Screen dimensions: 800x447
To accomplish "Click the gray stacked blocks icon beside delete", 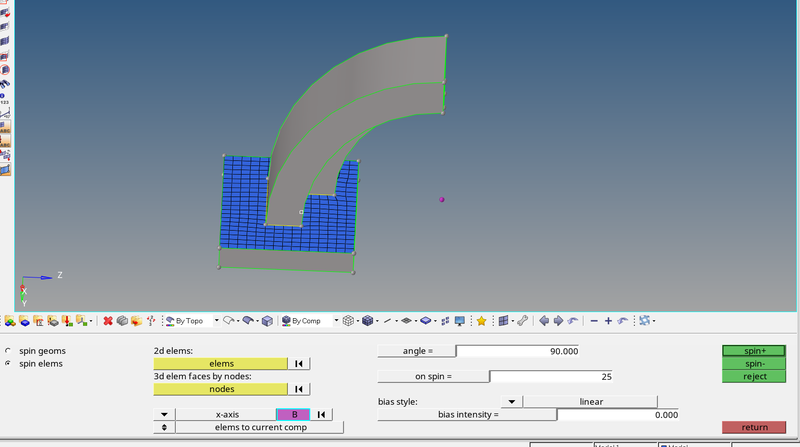I will click(122, 321).
